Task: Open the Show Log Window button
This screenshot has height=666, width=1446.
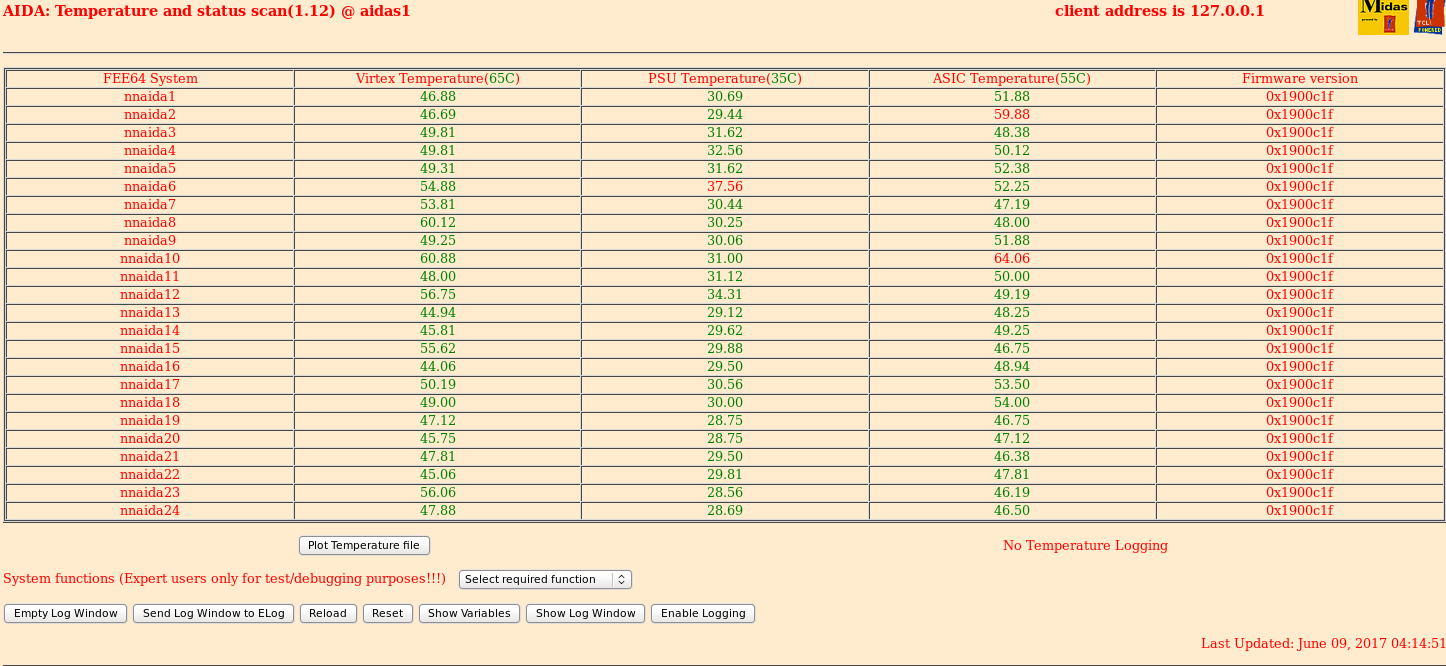Action: pos(586,613)
